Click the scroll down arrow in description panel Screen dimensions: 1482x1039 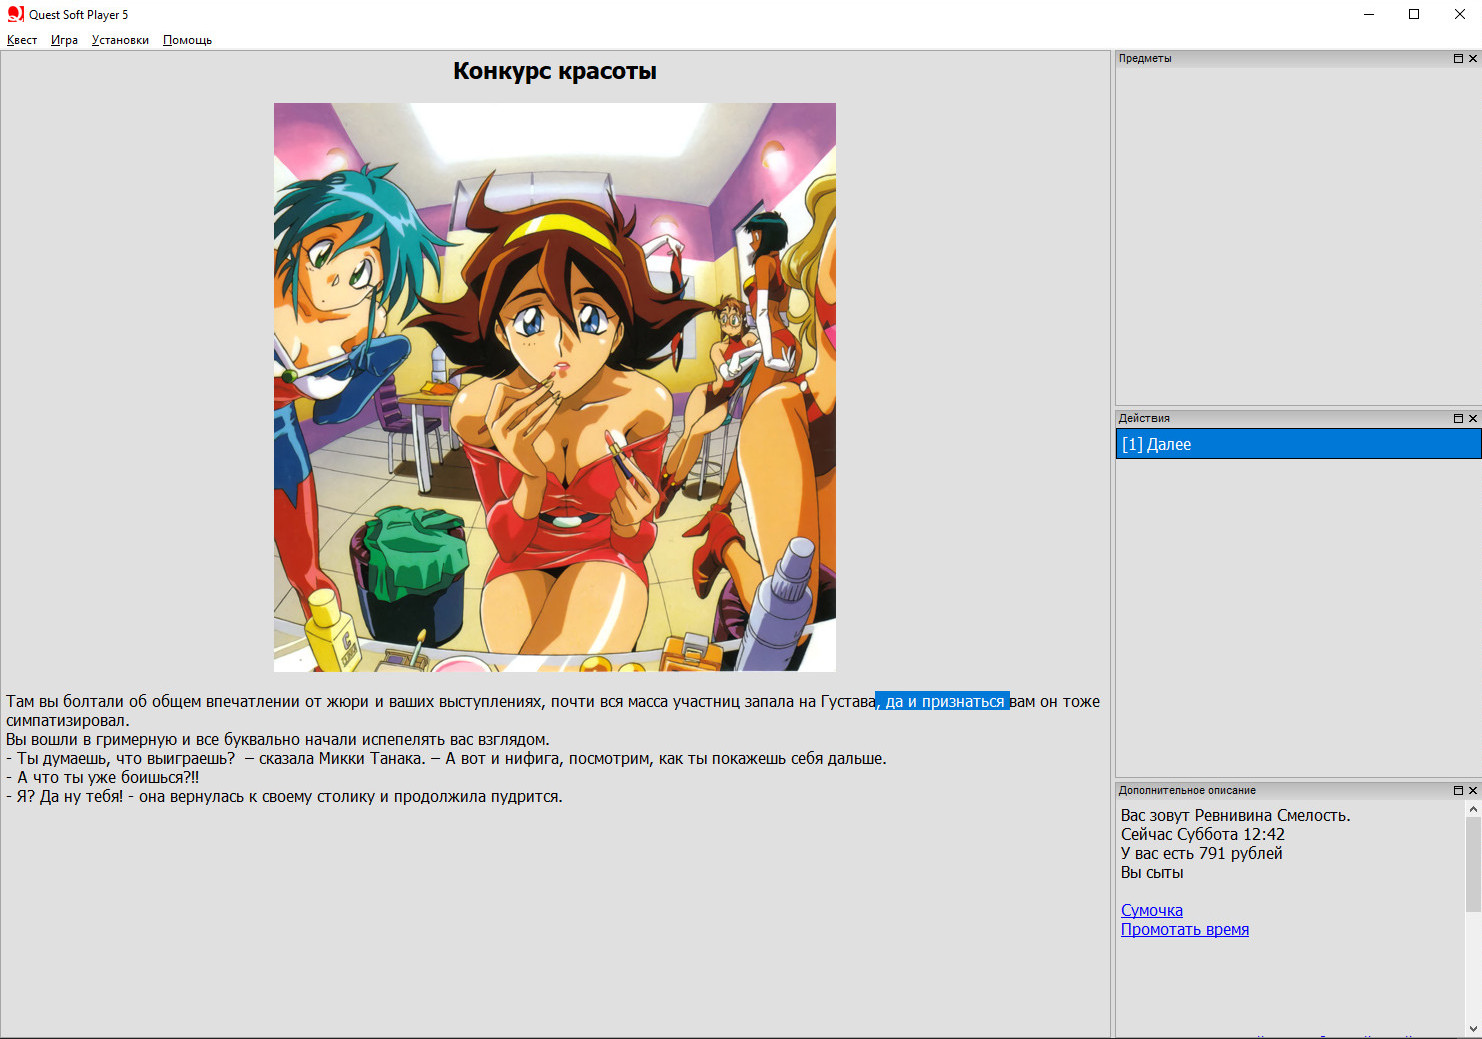pyautogui.click(x=1473, y=1028)
